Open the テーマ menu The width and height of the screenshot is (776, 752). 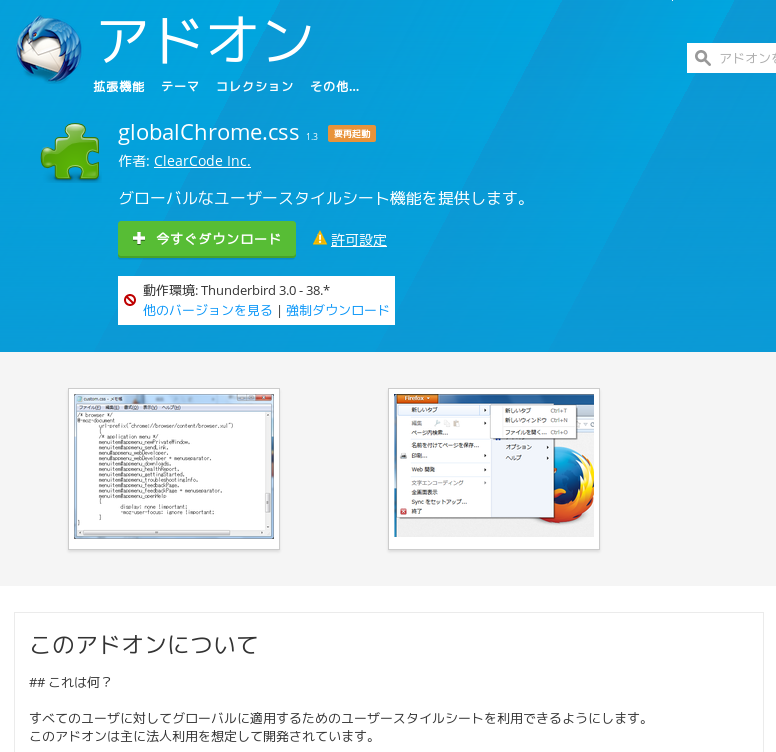point(180,87)
